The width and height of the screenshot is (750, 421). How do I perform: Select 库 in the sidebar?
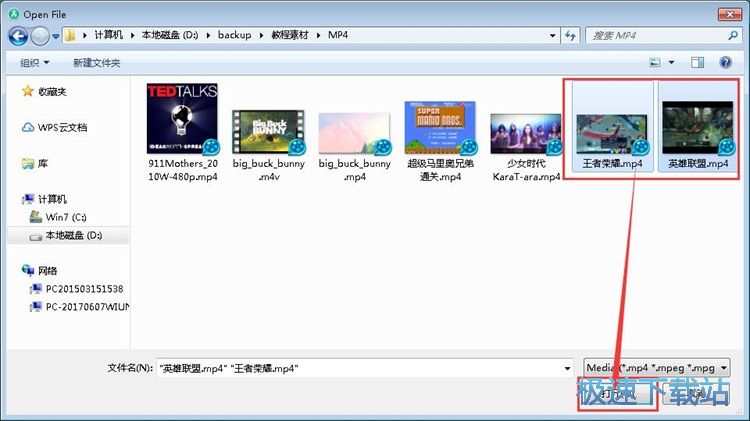click(x=43, y=163)
